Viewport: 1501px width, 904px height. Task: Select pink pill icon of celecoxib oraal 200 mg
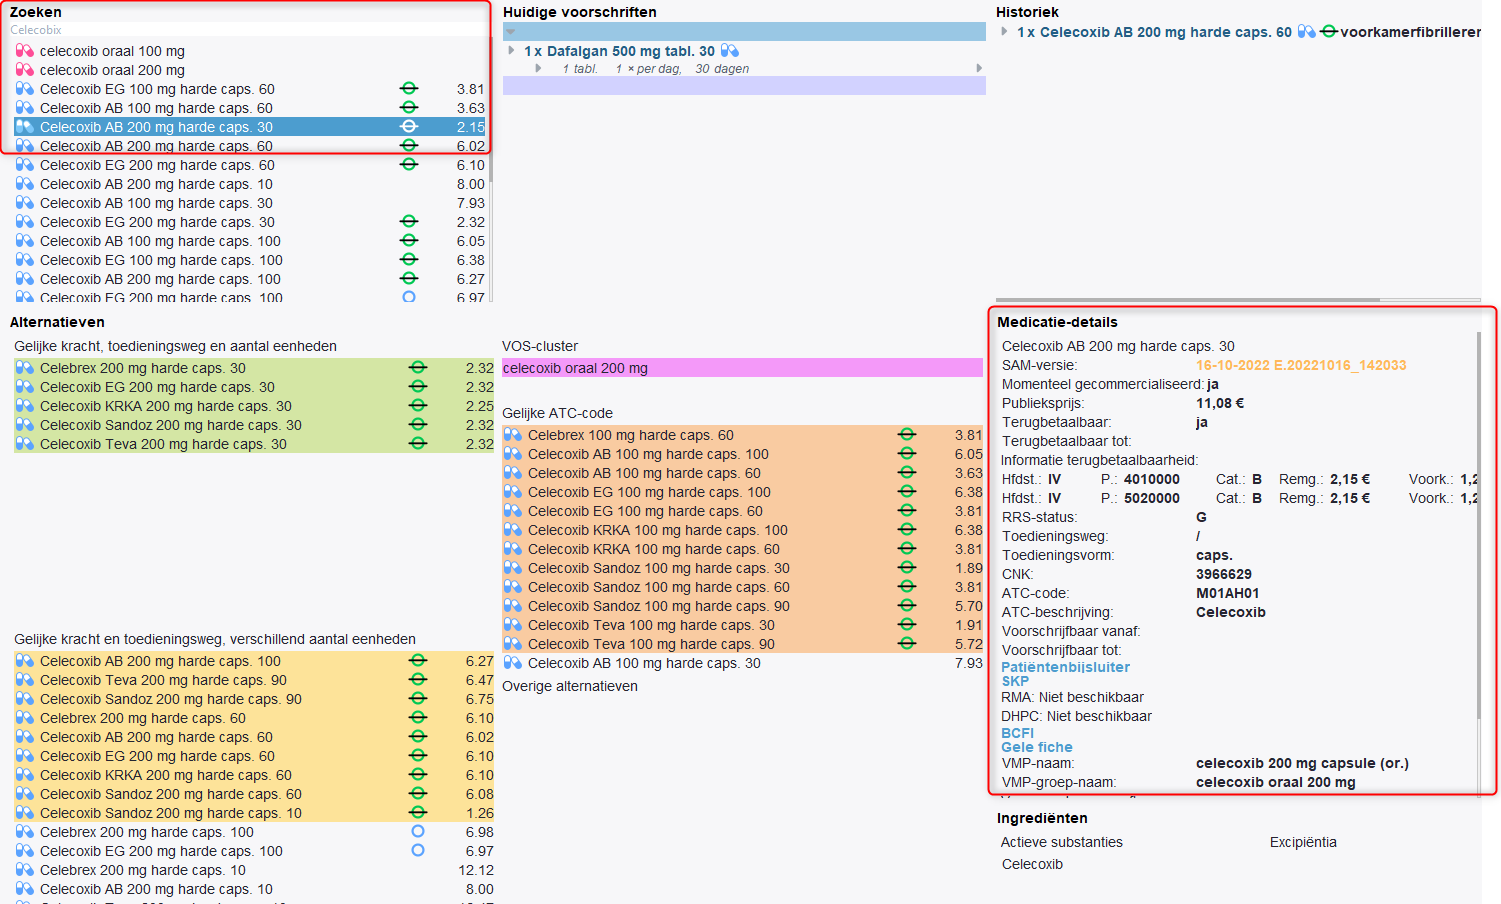pos(25,70)
